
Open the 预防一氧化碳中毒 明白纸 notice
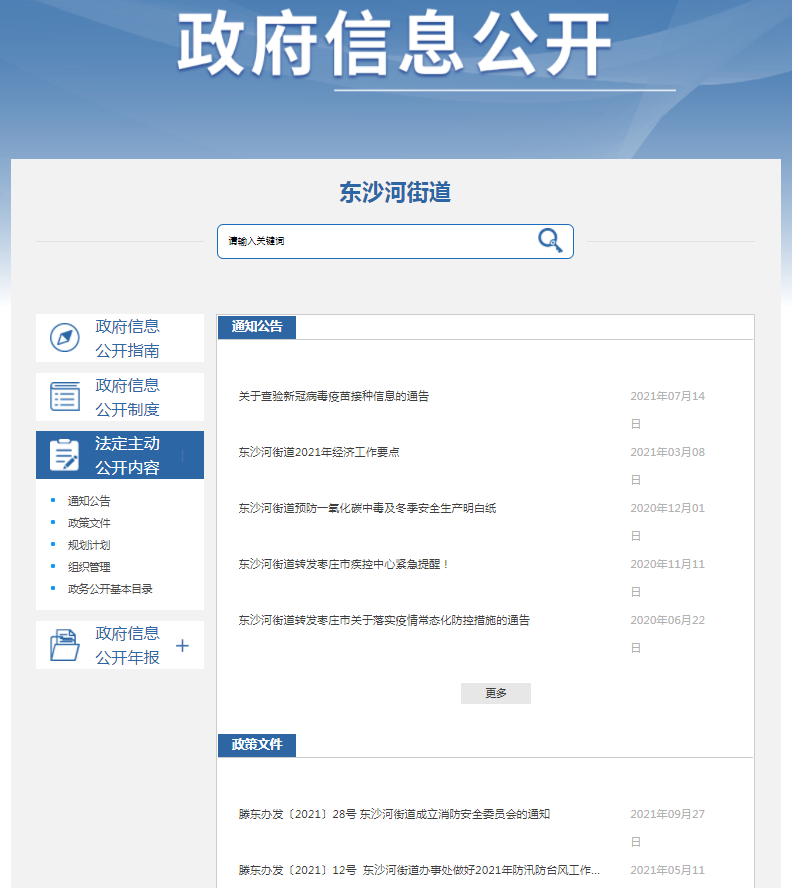[367, 508]
